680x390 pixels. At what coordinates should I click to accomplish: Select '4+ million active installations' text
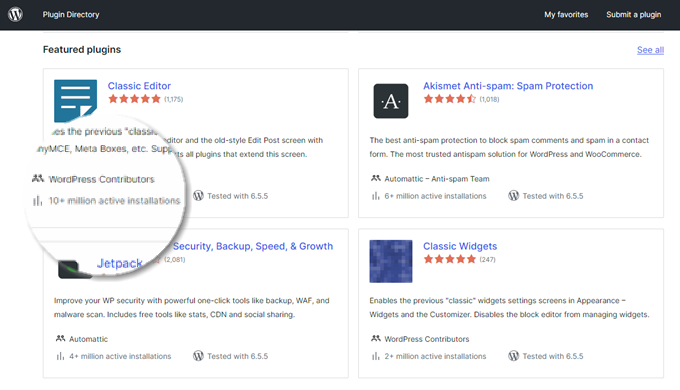pyautogui.click(x=120, y=356)
